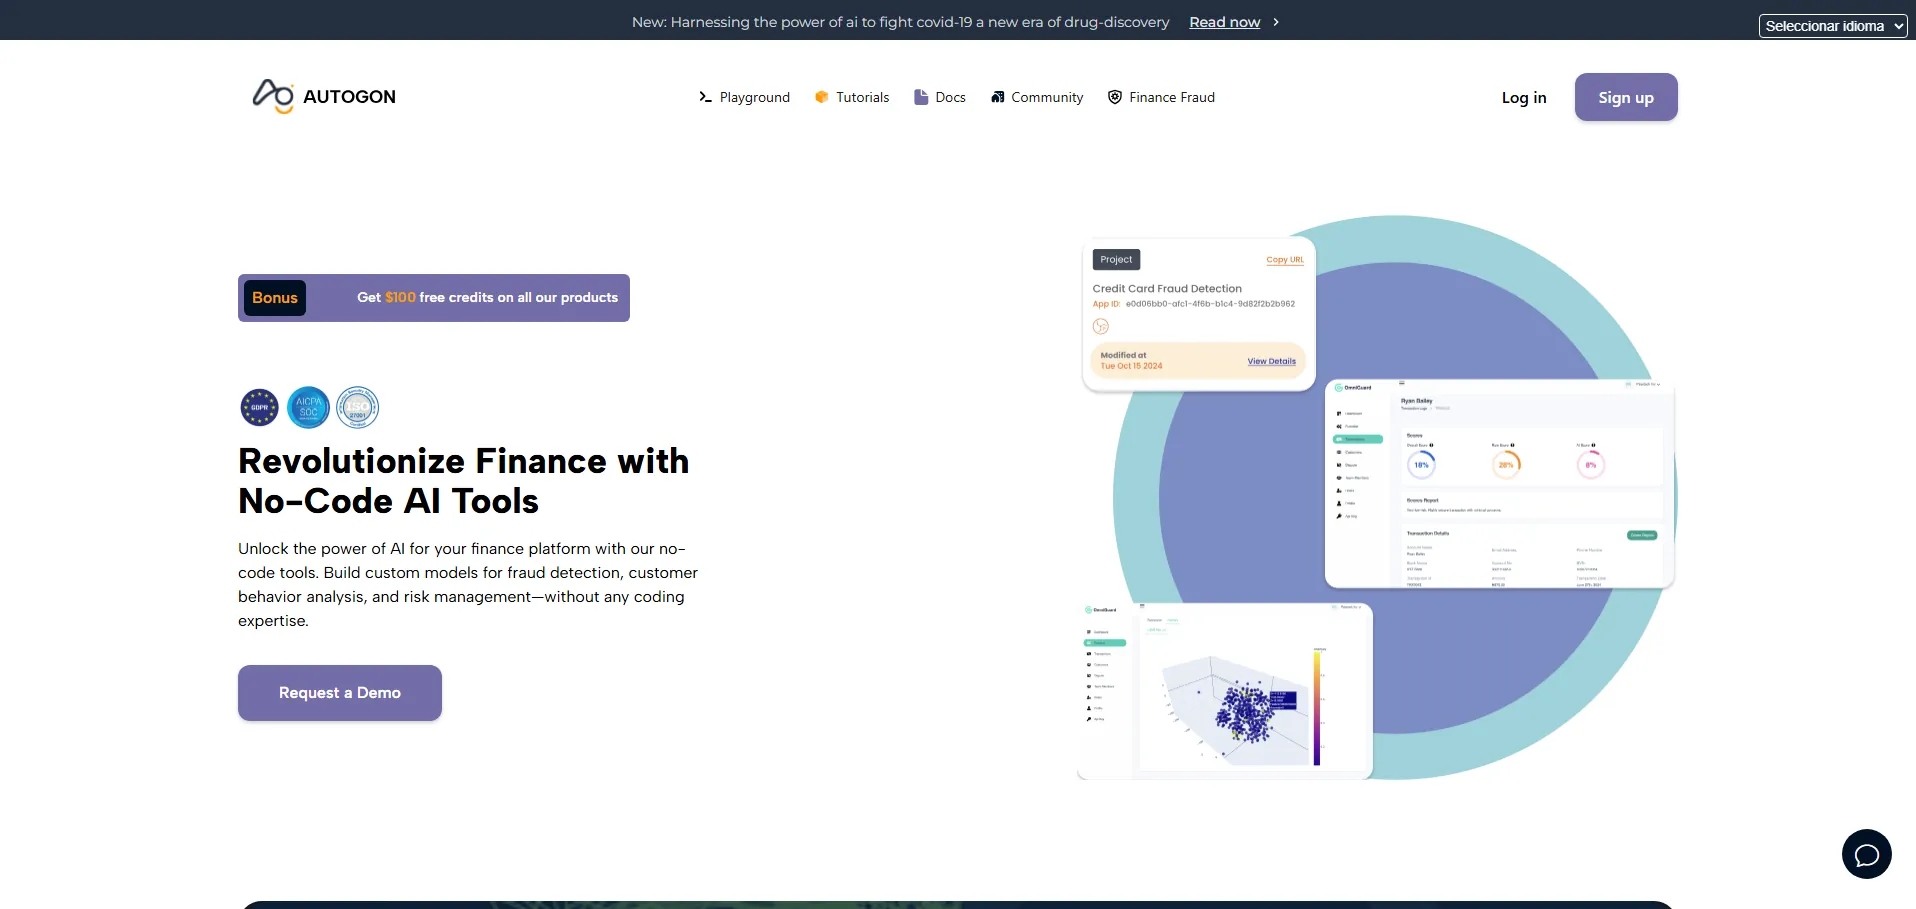Click the Finance Fraud shield icon
The width and height of the screenshot is (1916, 909).
click(x=1115, y=97)
